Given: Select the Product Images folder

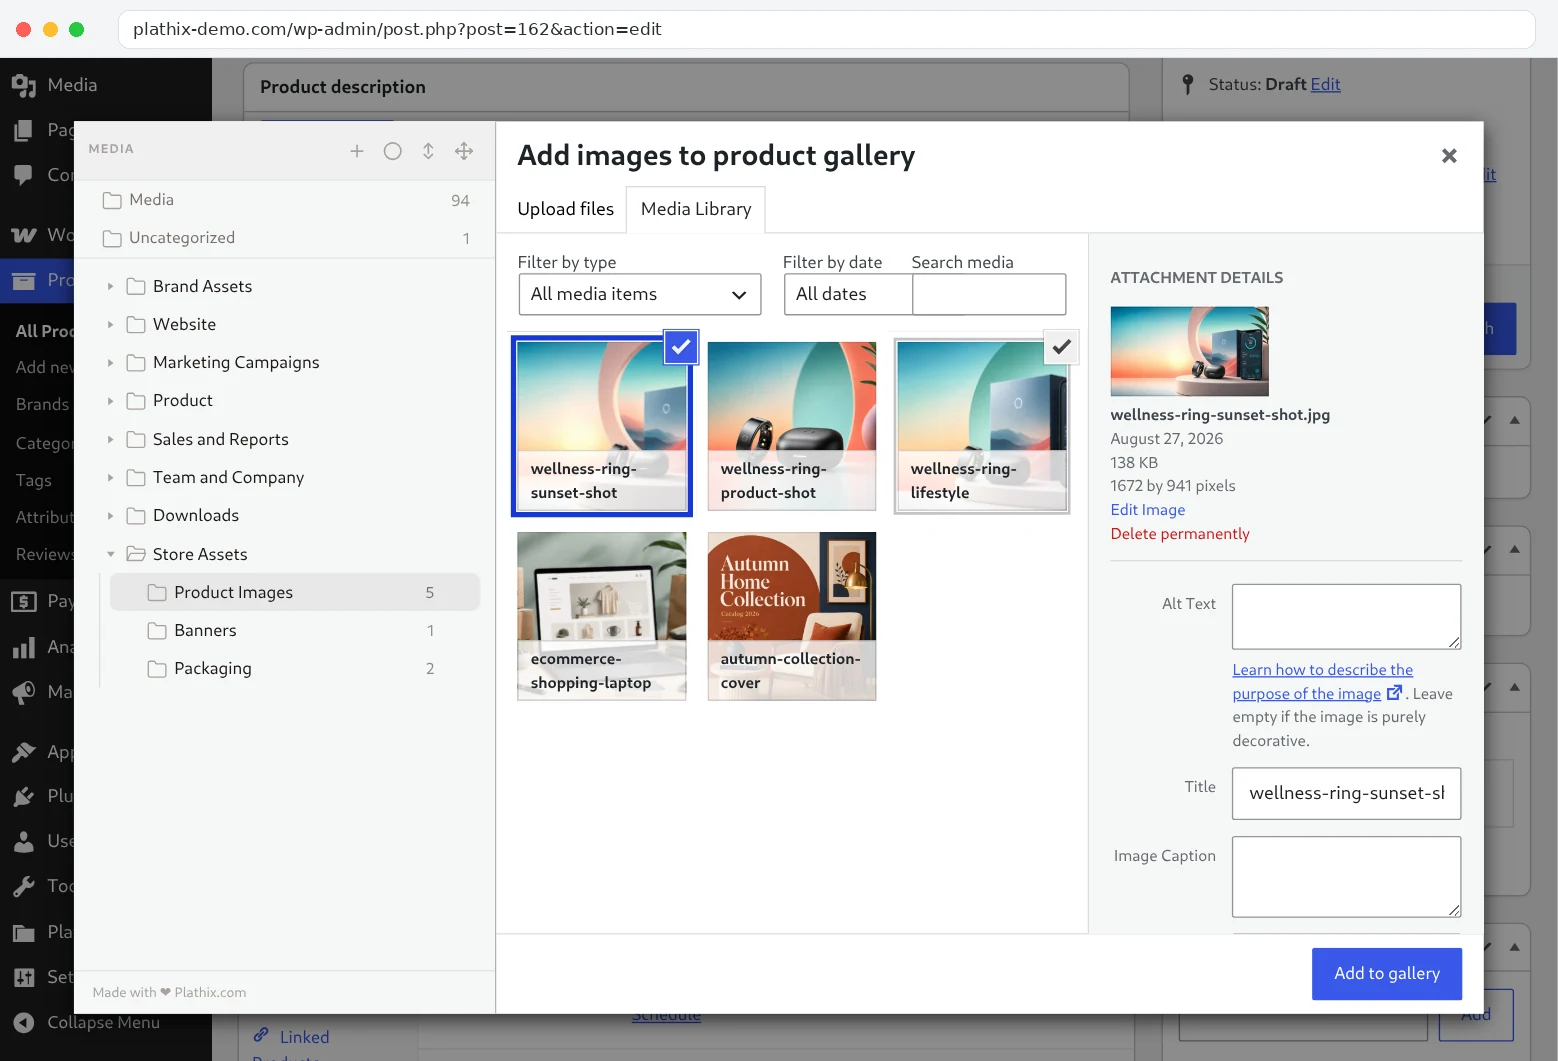Looking at the screenshot, I should pos(295,592).
